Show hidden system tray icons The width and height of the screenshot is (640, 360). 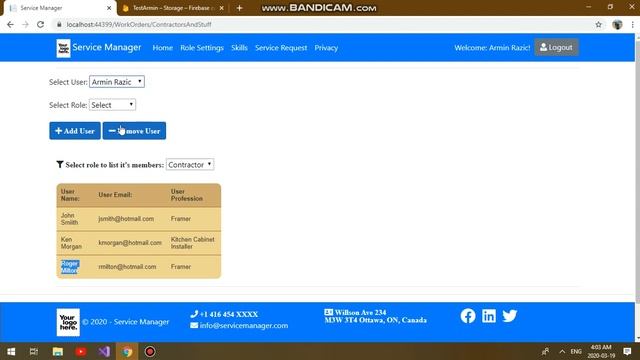[562, 351]
